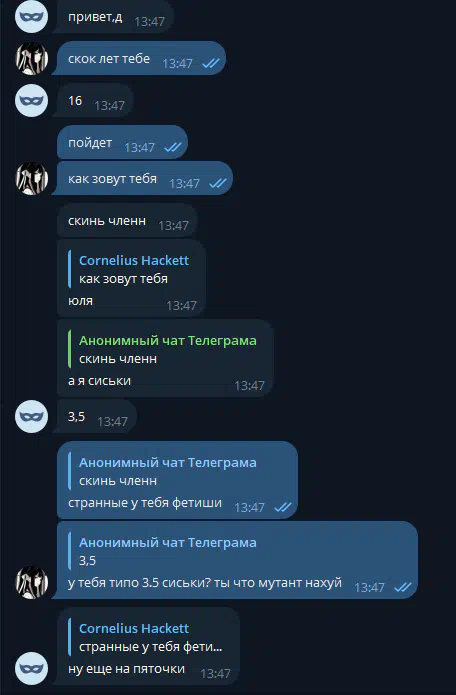The height and width of the screenshot is (695, 456).
Task: Select the 'юля' reply message bubble
Action: (131, 278)
